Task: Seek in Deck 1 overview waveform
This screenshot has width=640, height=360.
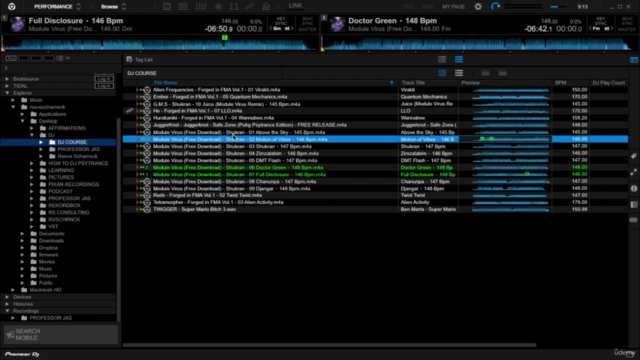Action: pyautogui.click(x=160, y=44)
